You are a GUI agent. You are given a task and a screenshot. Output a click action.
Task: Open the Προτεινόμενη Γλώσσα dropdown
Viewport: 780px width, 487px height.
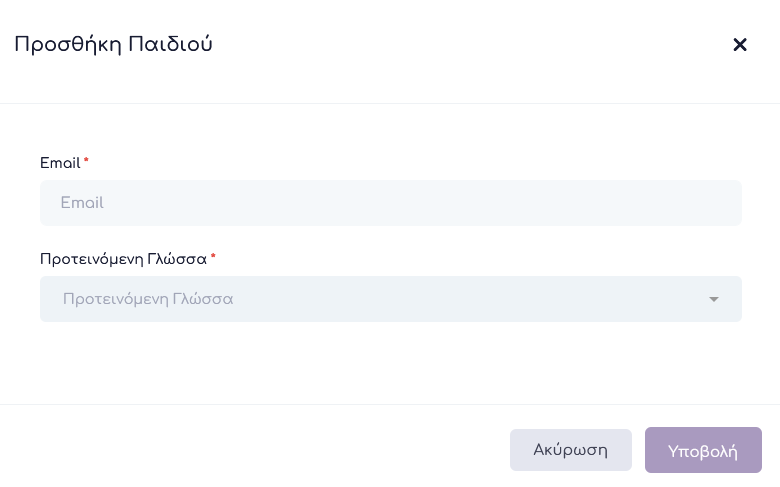[x=391, y=299]
